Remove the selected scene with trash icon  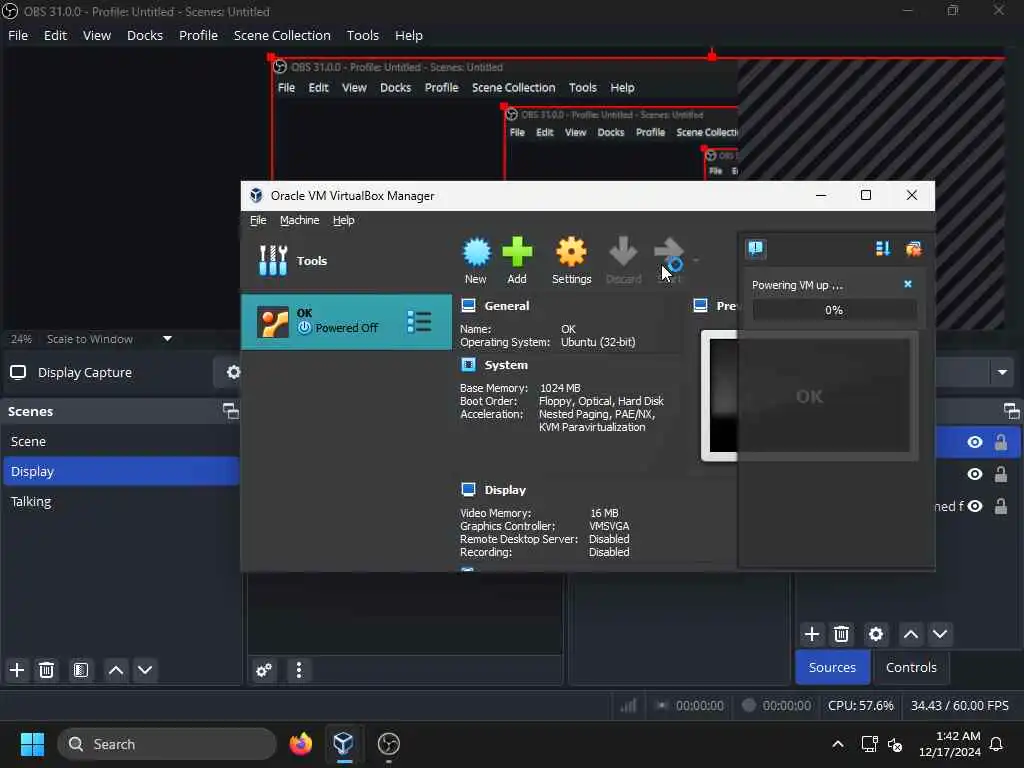click(46, 670)
